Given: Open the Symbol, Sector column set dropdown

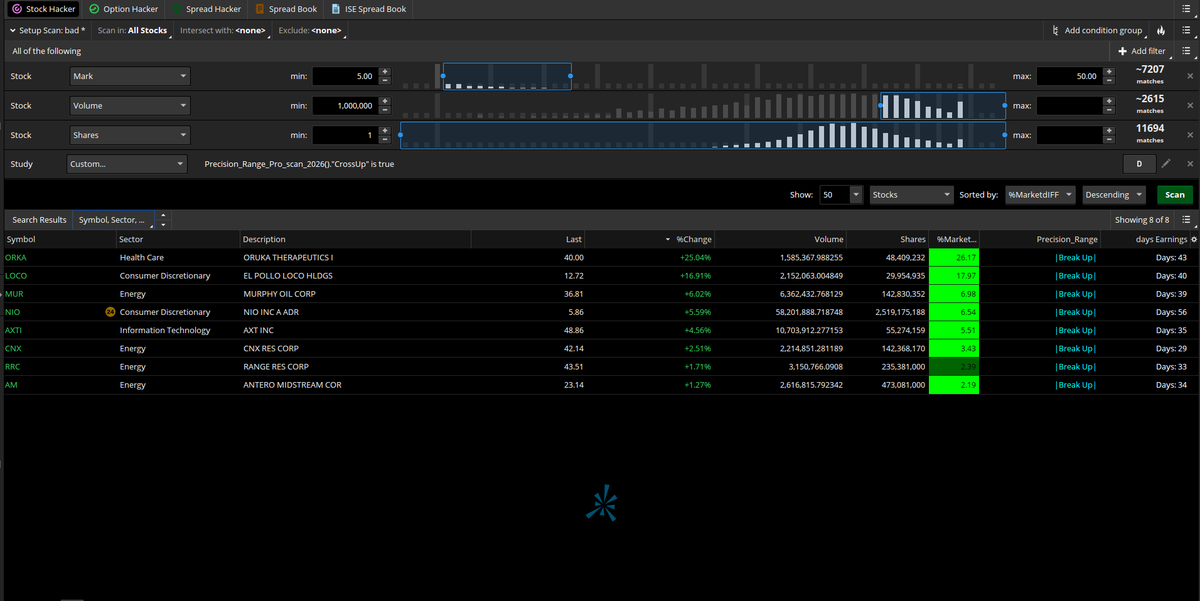Looking at the screenshot, I should [115, 220].
